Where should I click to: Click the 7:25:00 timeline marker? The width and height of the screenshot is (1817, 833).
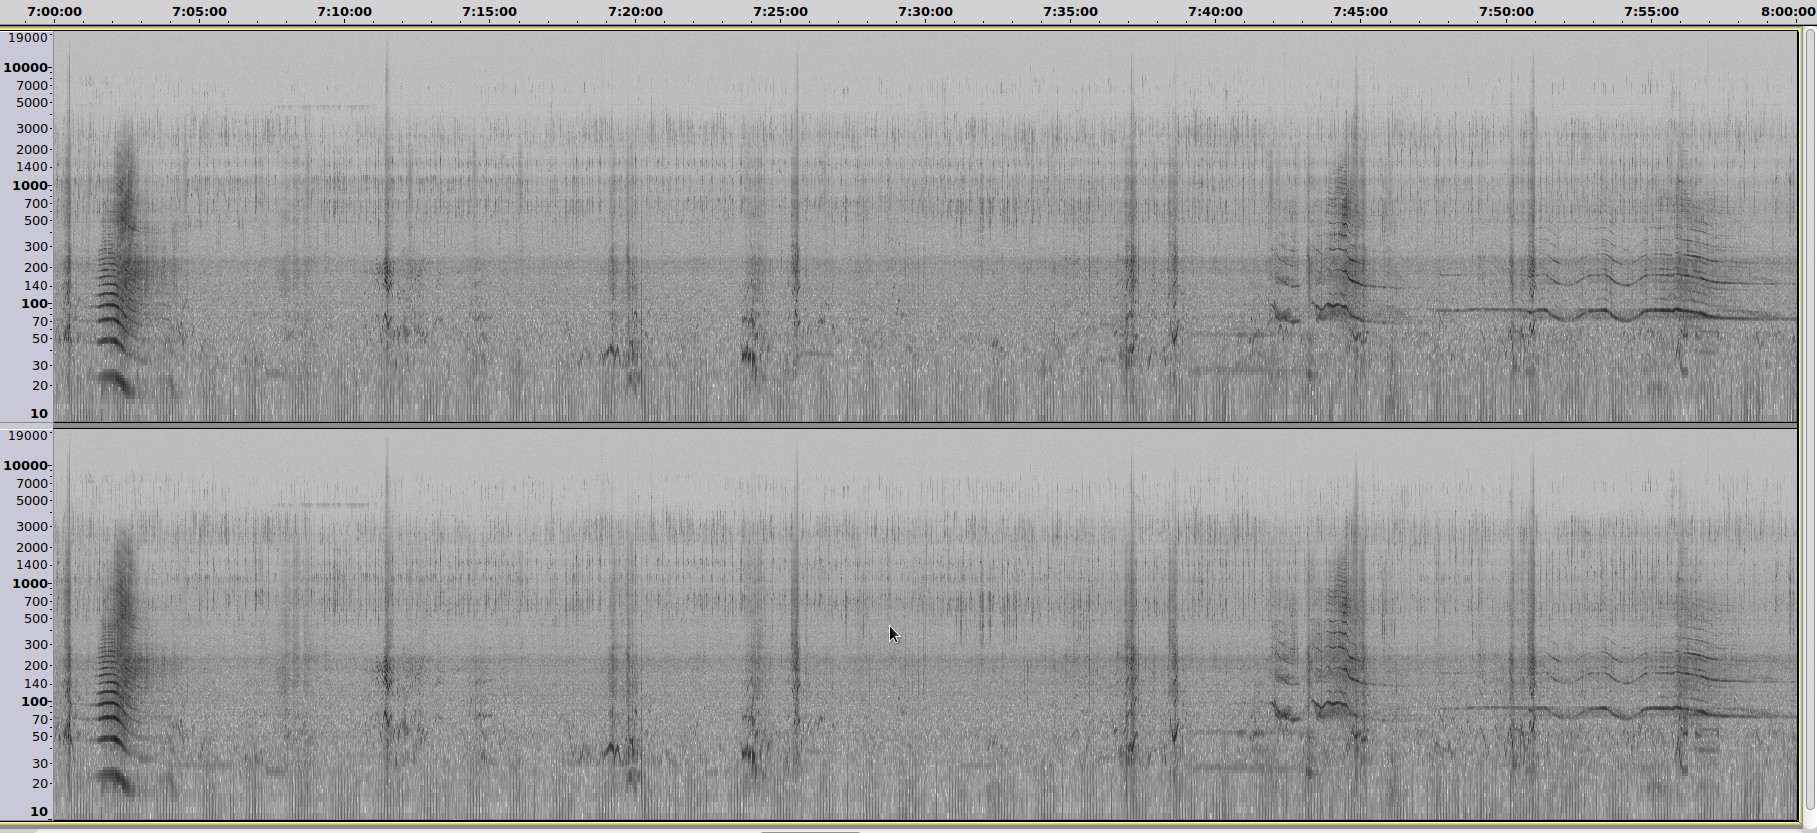coord(780,12)
